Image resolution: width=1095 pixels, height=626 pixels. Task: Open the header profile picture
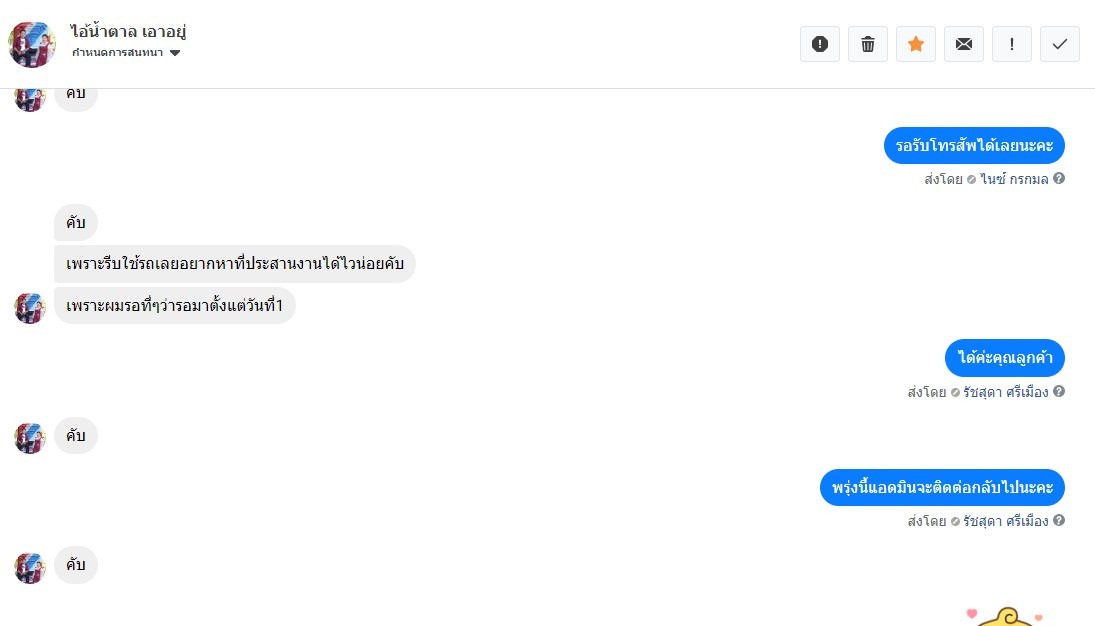tap(32, 44)
